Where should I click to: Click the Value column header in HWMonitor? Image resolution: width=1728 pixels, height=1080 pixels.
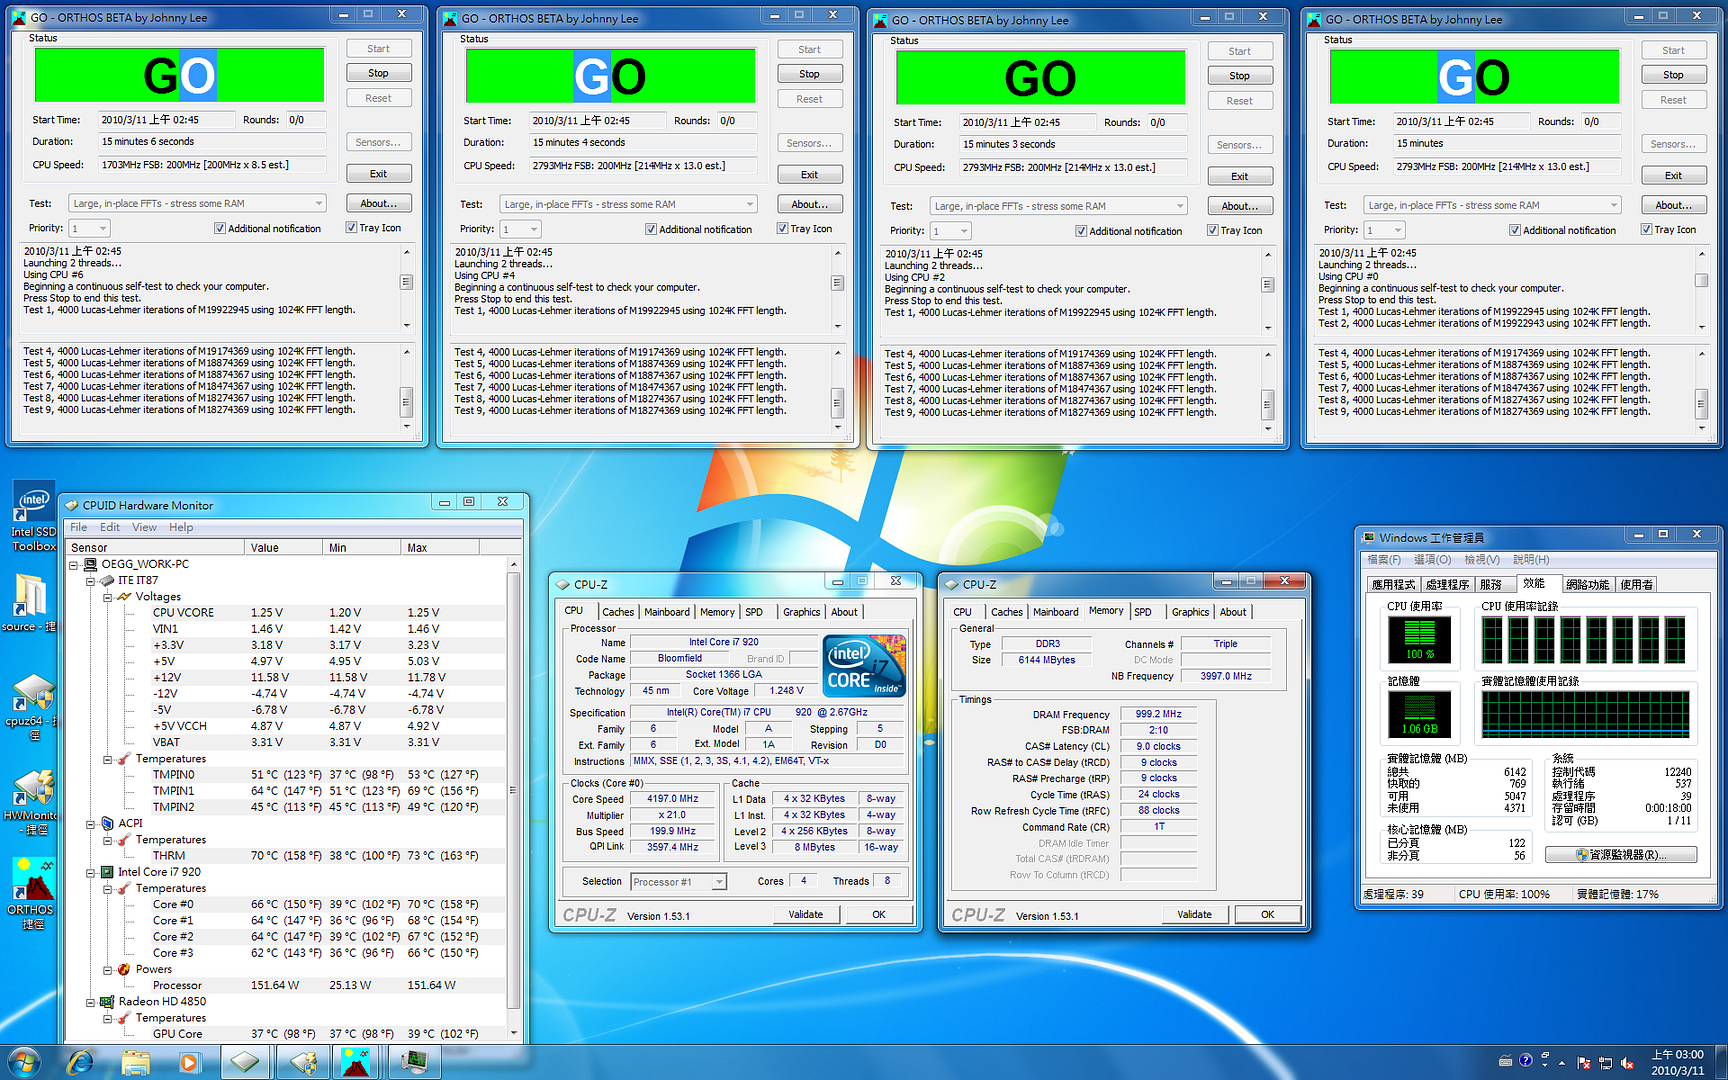pyautogui.click(x=284, y=548)
